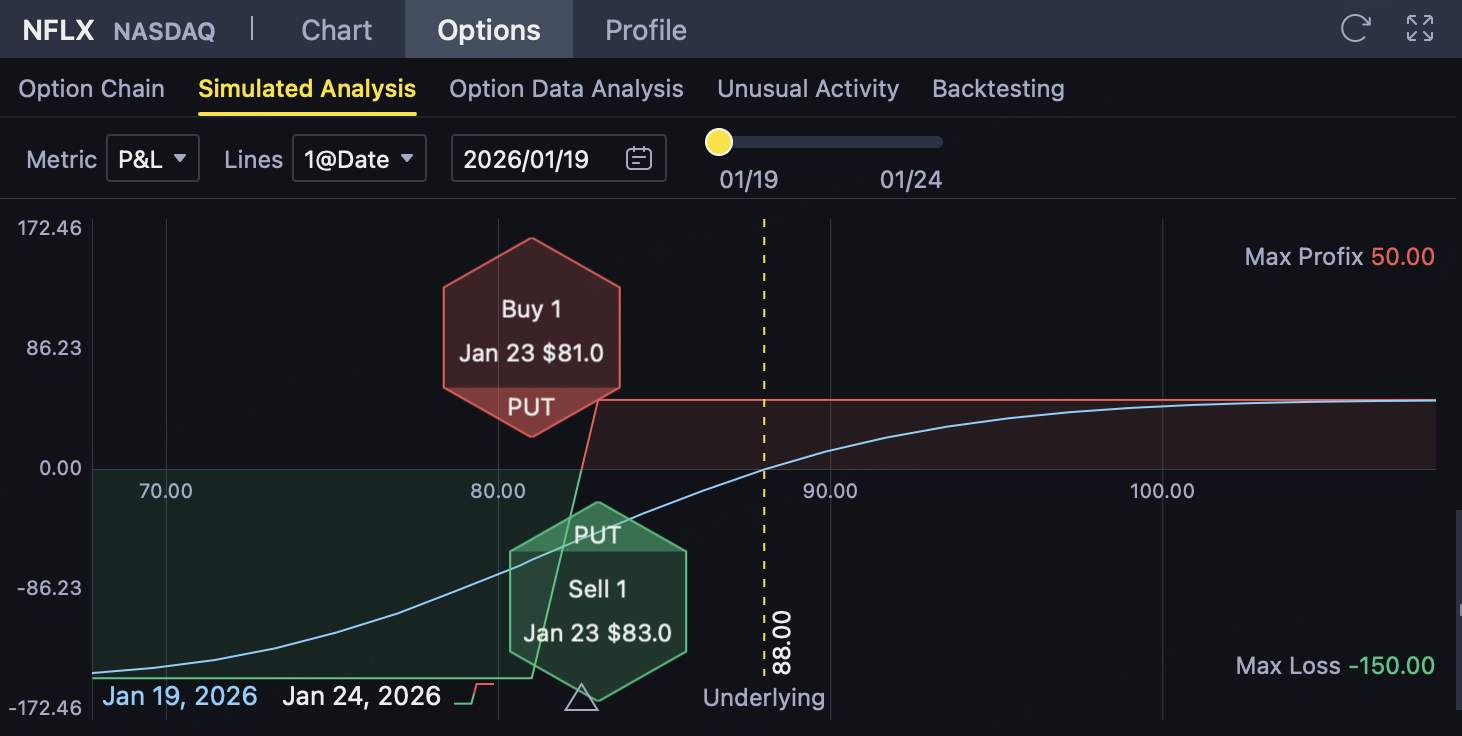
Task: Open the Unusual Activity tab
Action: [807, 89]
